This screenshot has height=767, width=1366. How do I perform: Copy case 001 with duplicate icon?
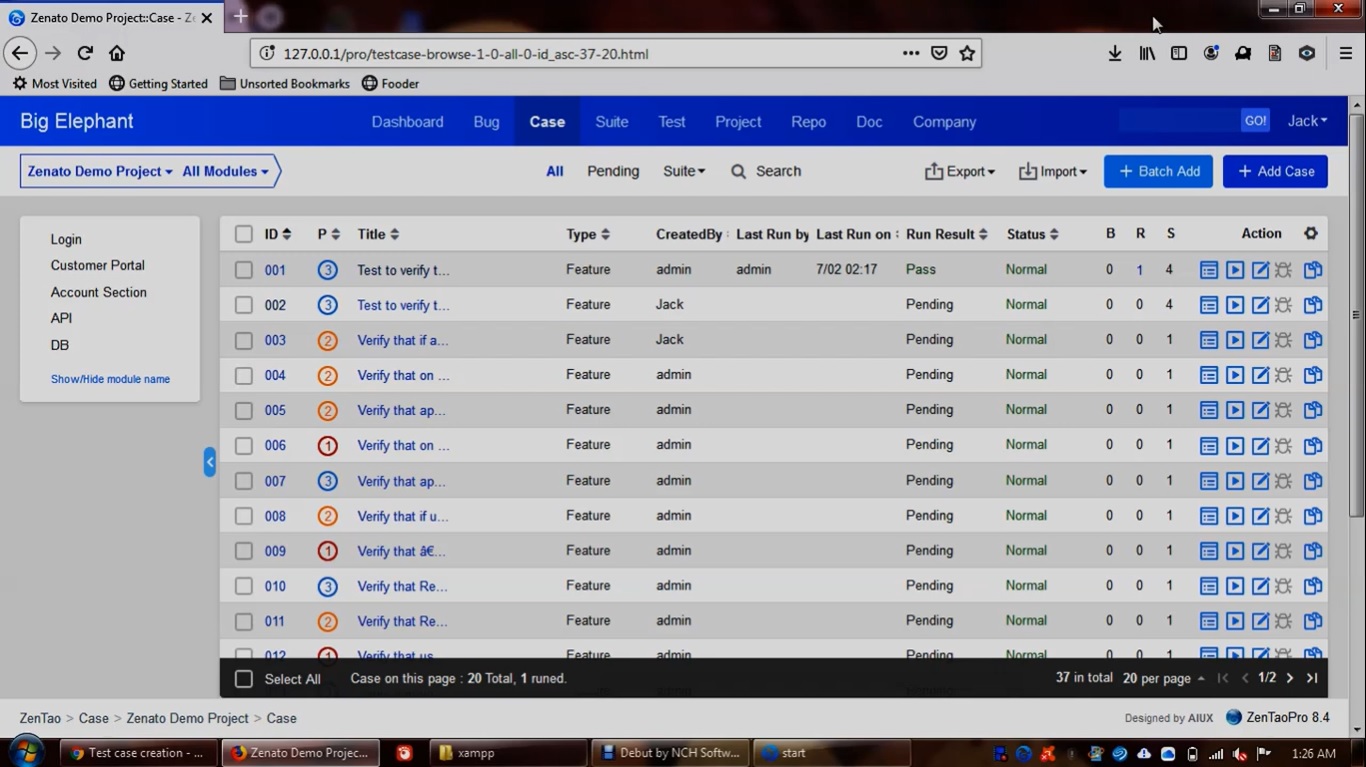coord(1313,270)
